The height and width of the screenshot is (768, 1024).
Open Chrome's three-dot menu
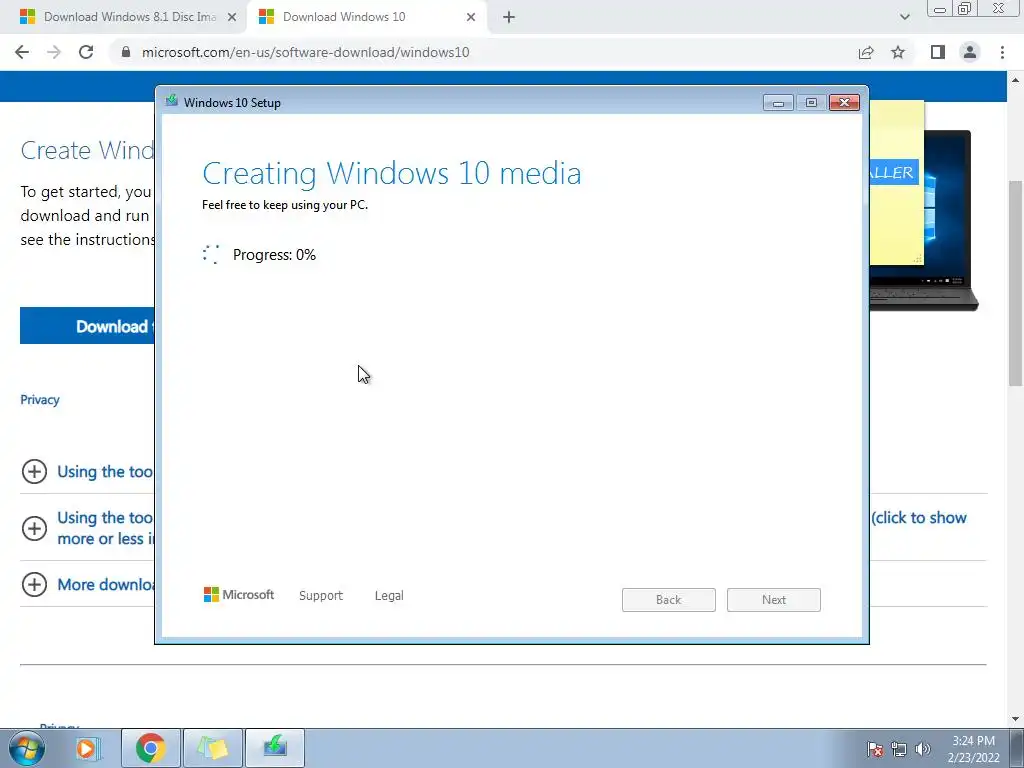pyautogui.click(x=1002, y=52)
